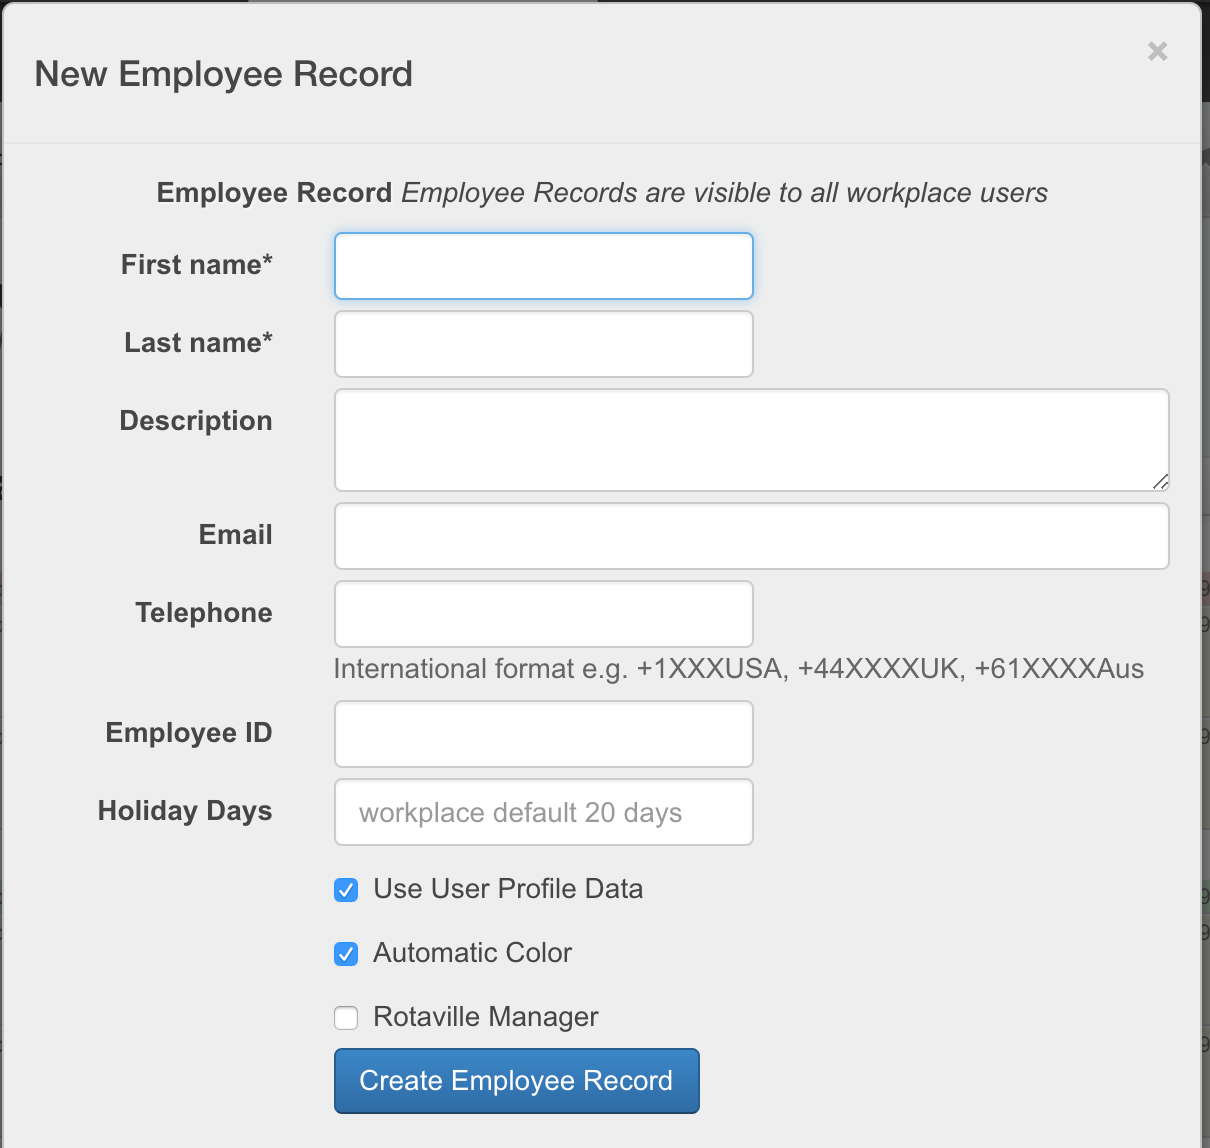Disable the Automatic Color checkbox
Viewport: 1210px width, 1148px height.
point(346,954)
